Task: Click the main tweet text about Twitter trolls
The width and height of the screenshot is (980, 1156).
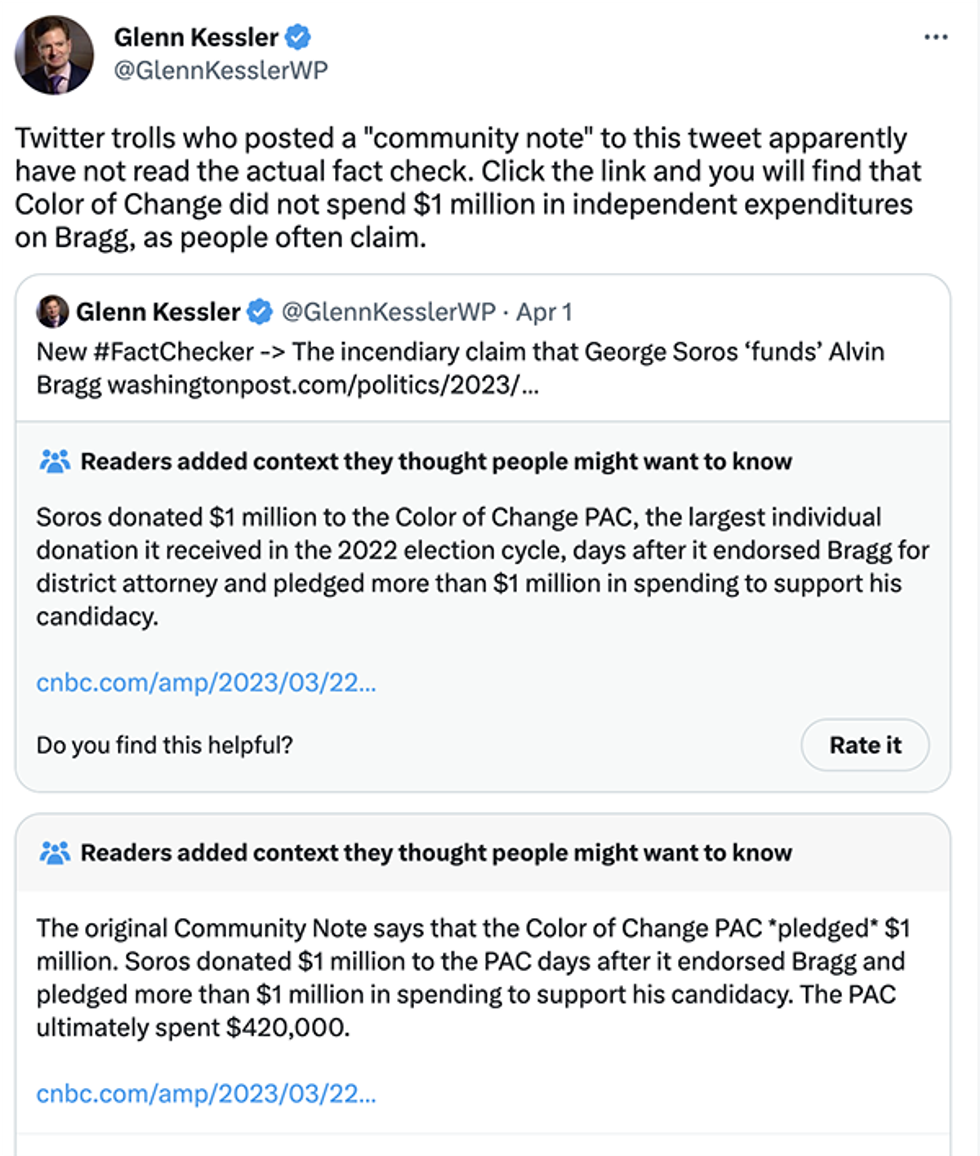Action: point(462,188)
